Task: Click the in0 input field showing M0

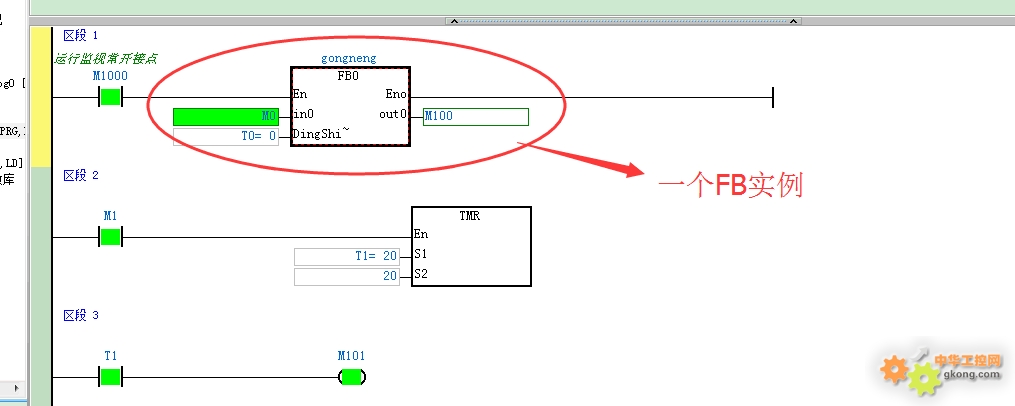Action: (225, 116)
